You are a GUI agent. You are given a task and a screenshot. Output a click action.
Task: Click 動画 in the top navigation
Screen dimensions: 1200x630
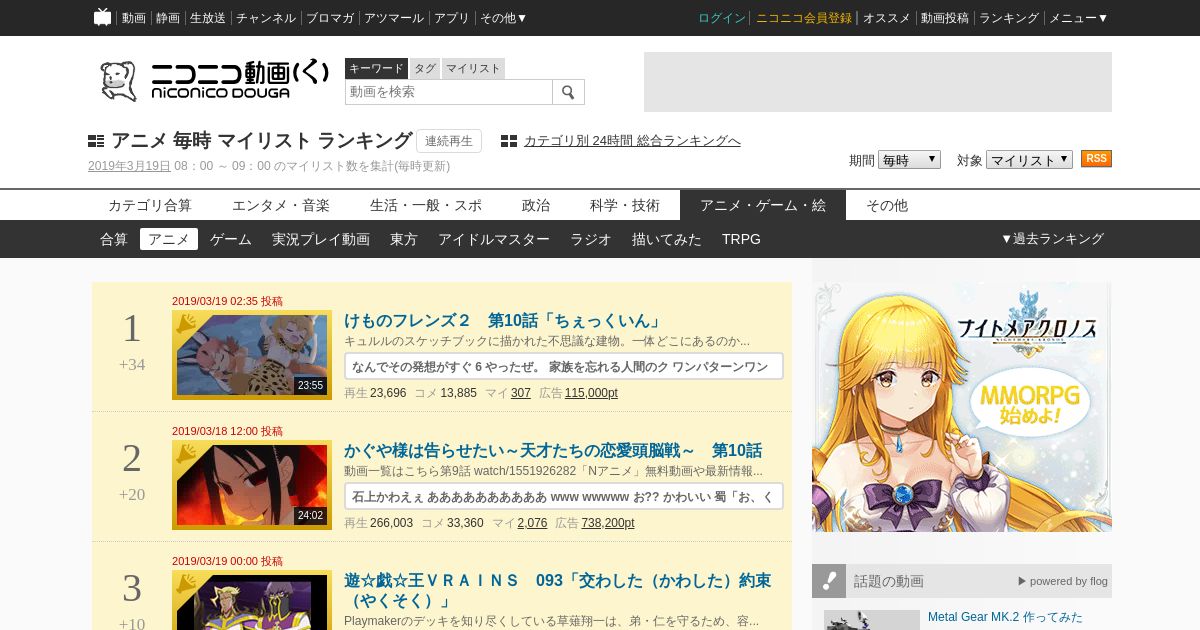click(134, 18)
